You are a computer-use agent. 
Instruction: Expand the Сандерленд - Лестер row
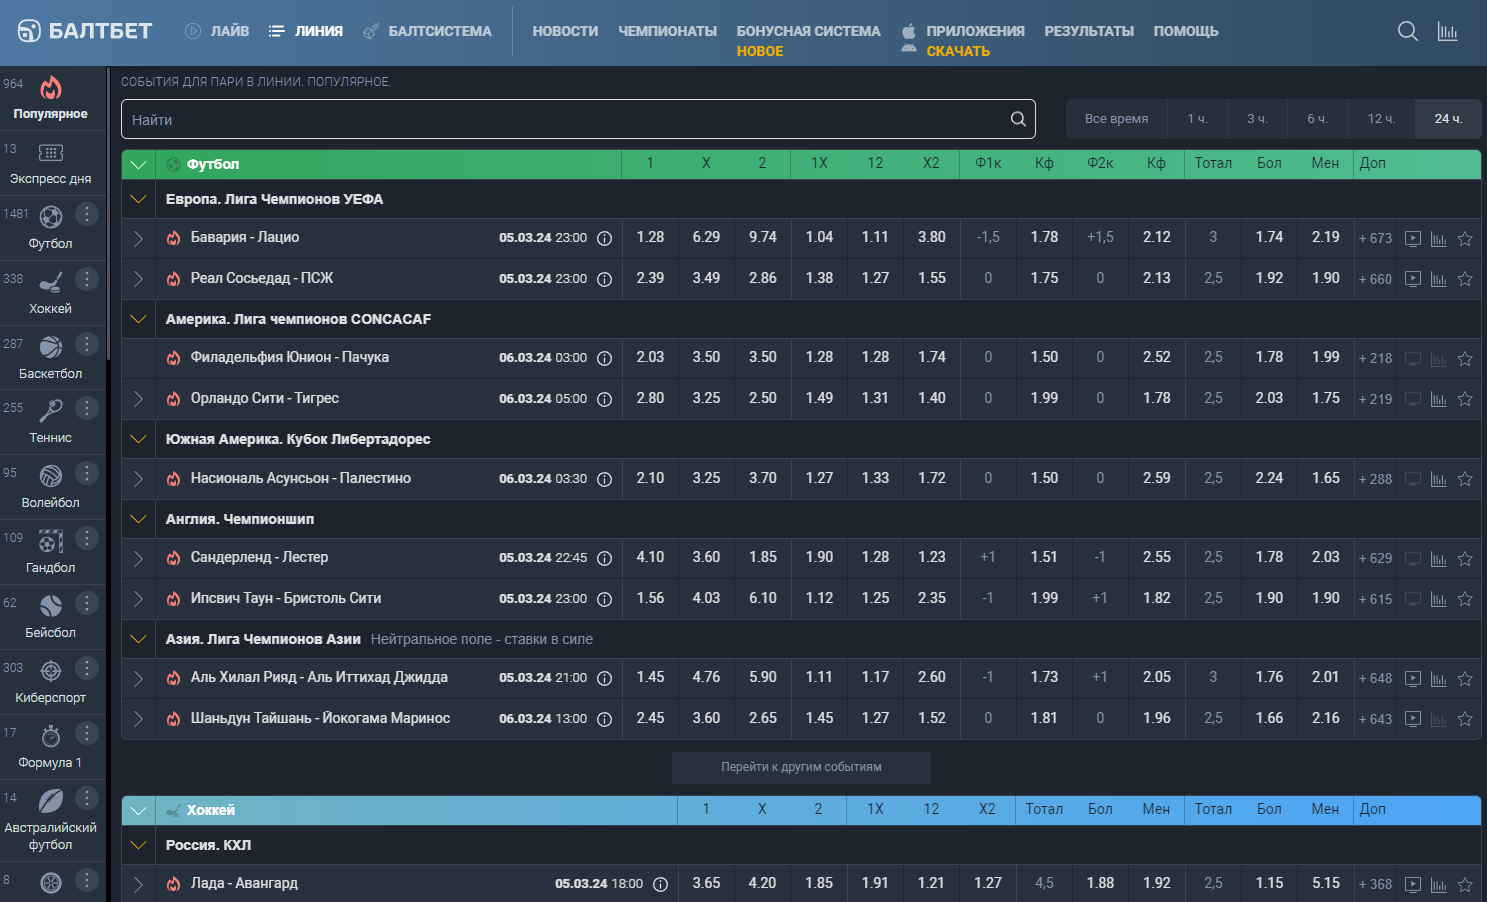coord(138,558)
